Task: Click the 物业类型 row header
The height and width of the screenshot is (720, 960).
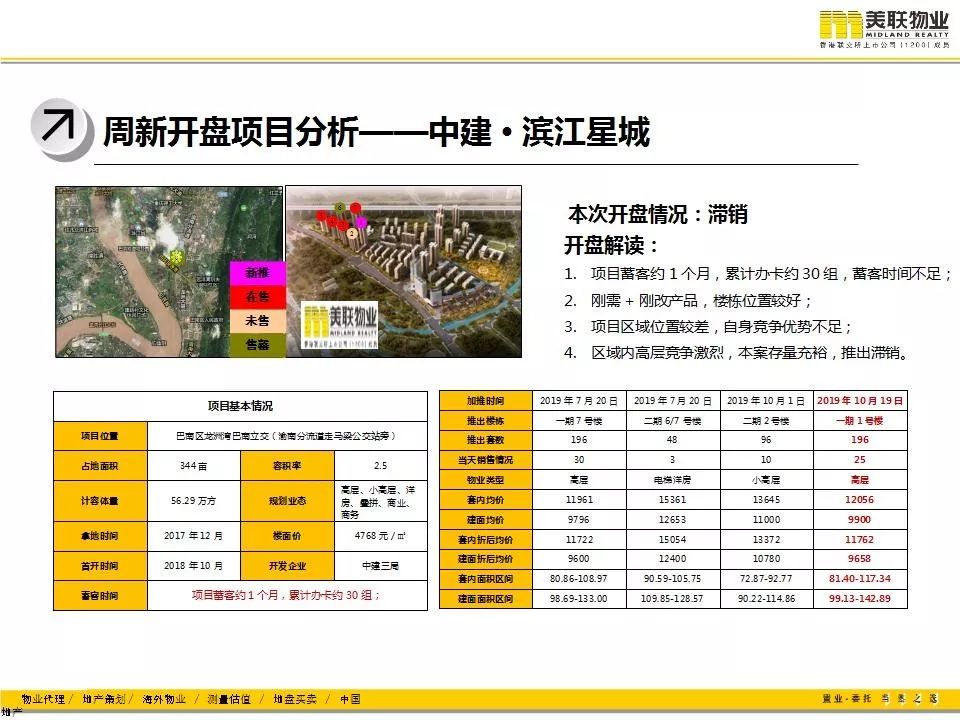Action: tap(486, 480)
